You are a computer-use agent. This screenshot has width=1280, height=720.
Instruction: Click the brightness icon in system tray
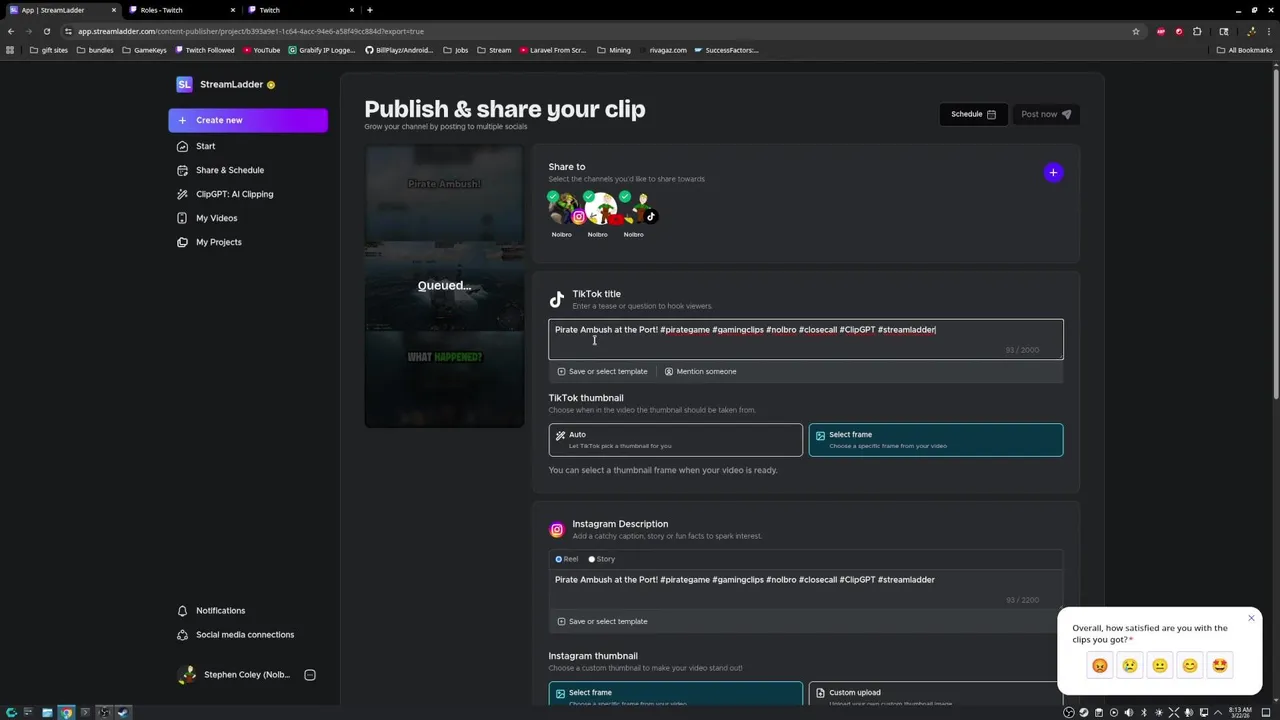[x=1159, y=712]
